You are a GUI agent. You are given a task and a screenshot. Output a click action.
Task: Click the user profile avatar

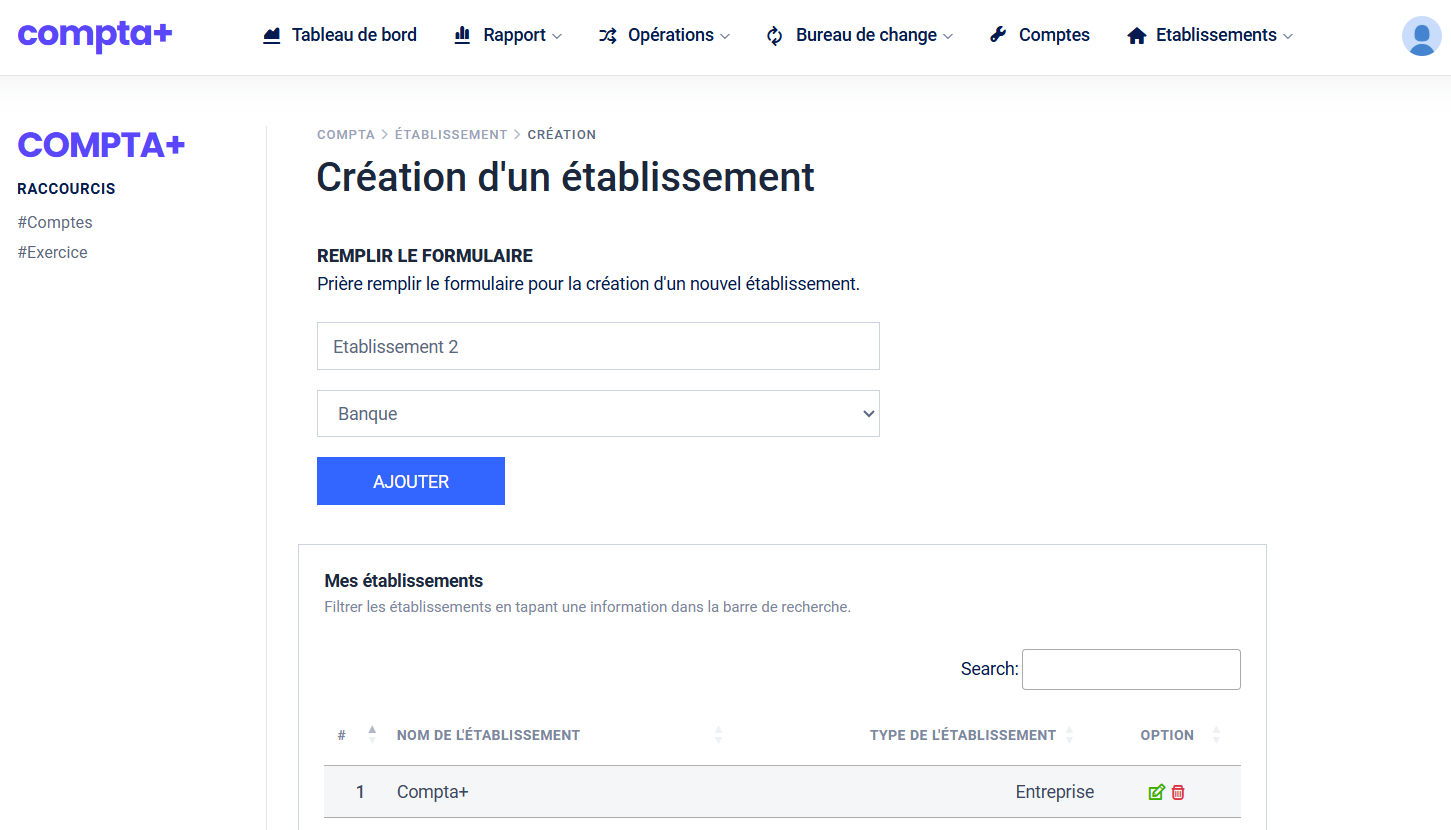pos(1421,36)
